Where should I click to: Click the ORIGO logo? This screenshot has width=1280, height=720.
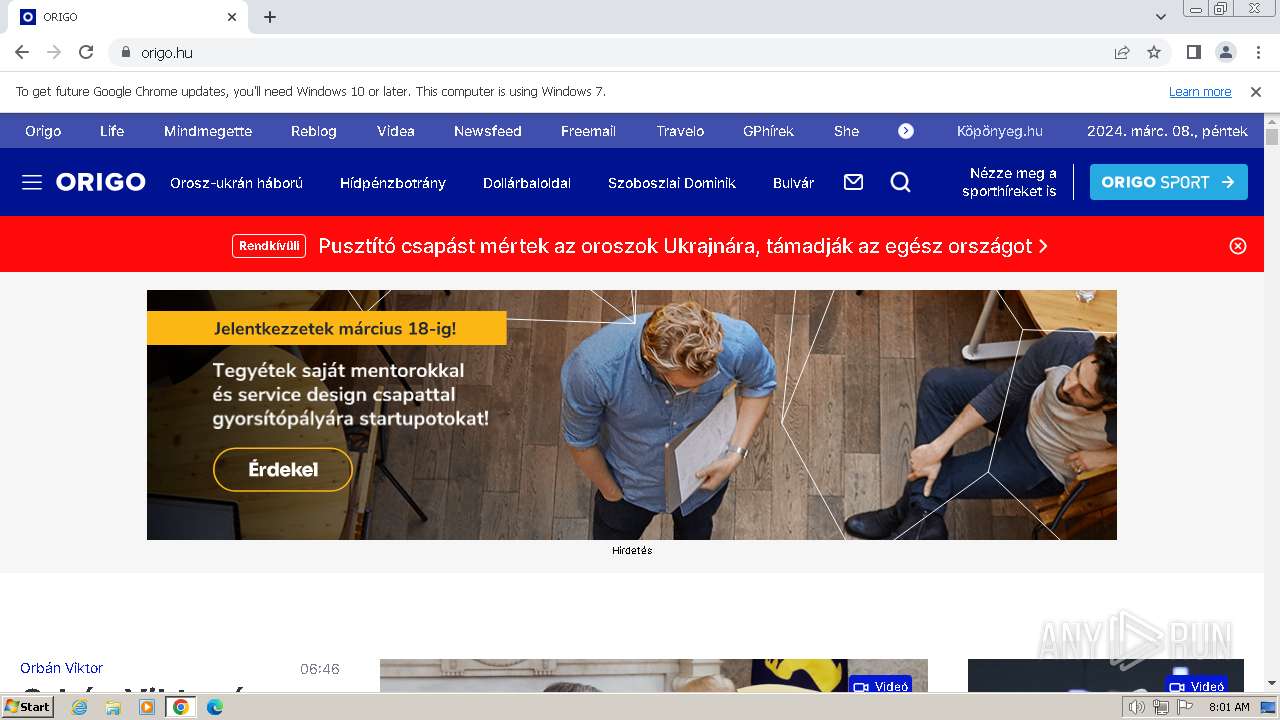pyautogui.click(x=101, y=182)
